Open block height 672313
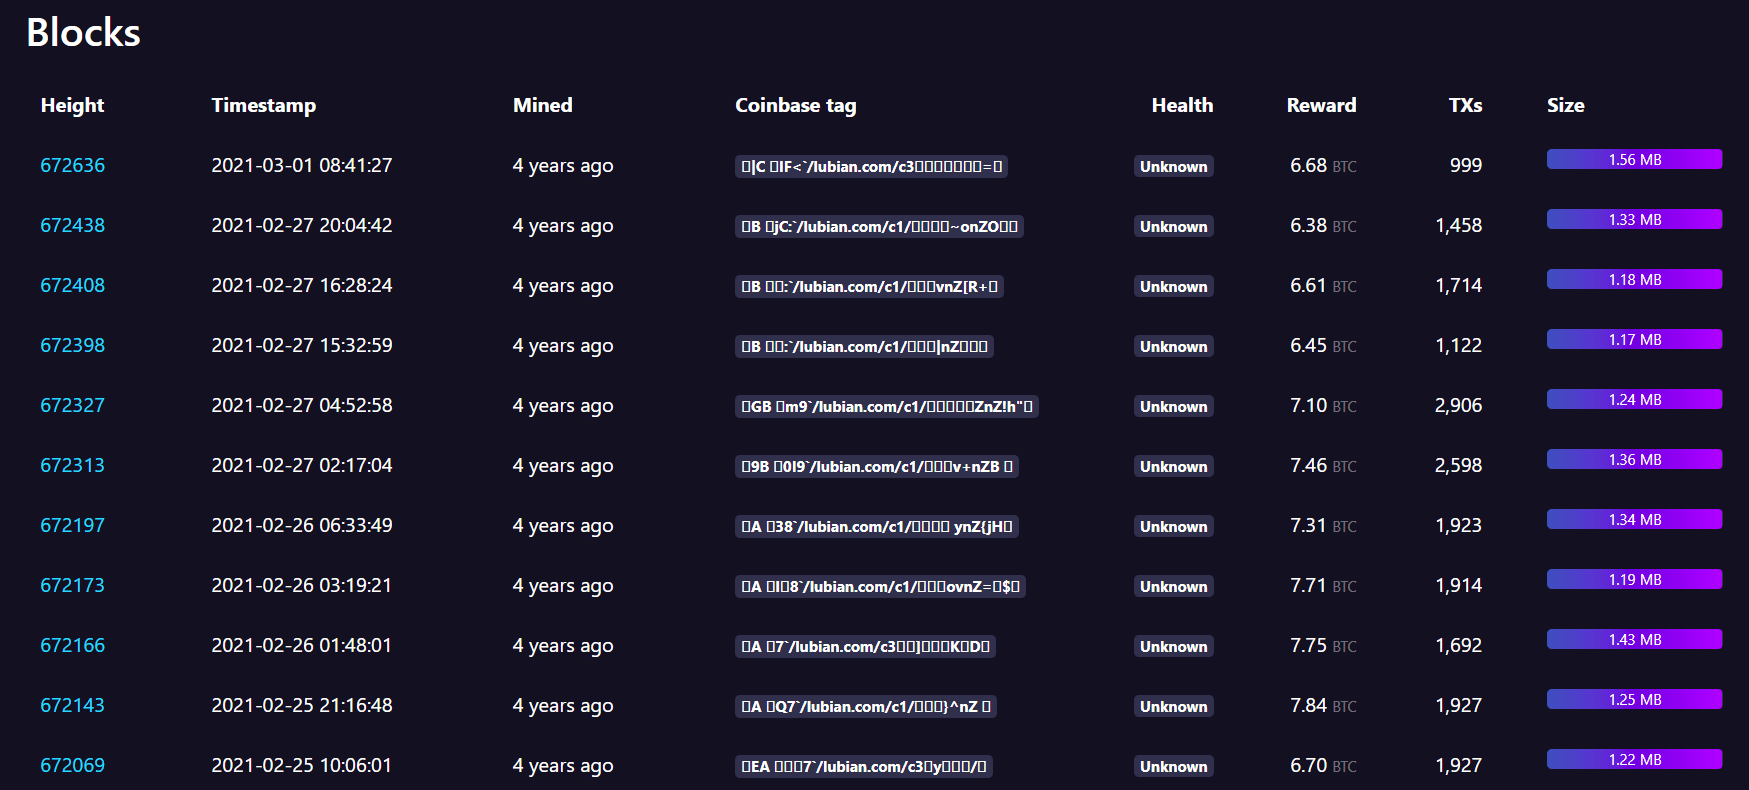This screenshot has width=1749, height=790. (x=72, y=465)
